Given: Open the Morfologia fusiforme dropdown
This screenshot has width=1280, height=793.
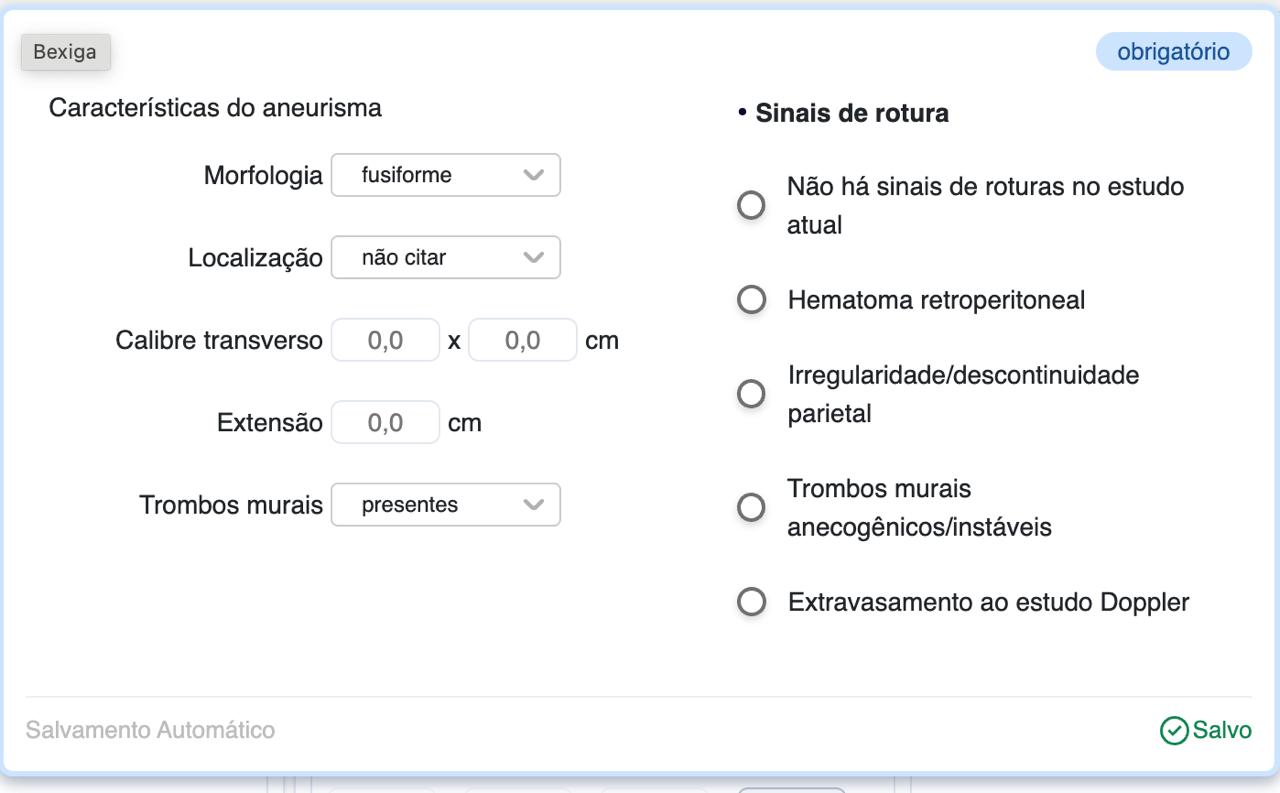Looking at the screenshot, I should coord(445,175).
